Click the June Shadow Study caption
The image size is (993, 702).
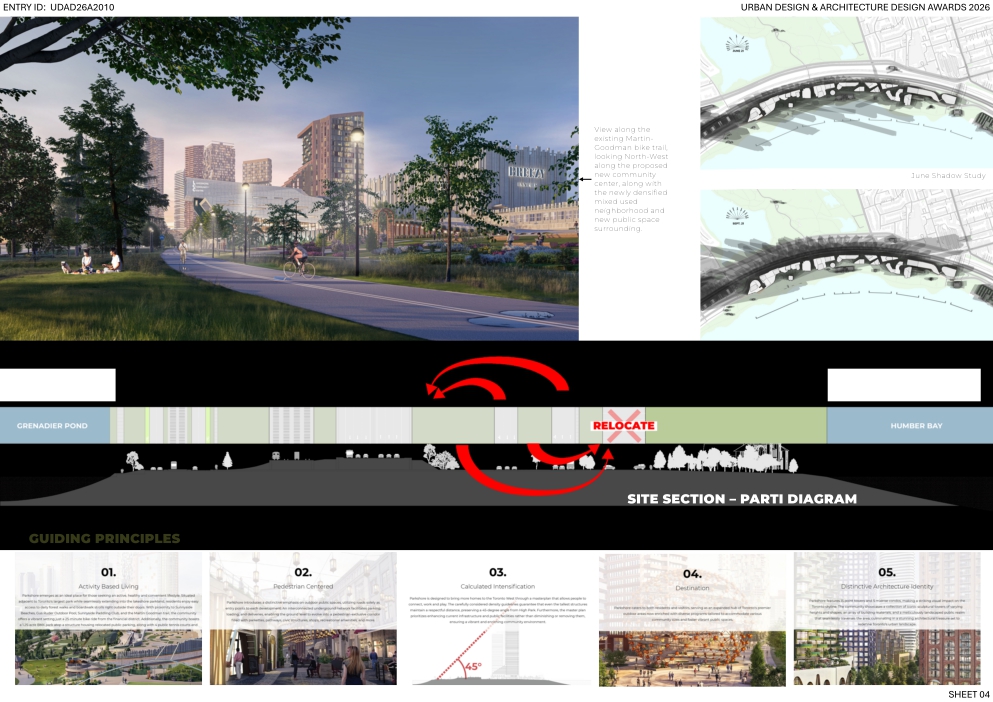[948, 175]
